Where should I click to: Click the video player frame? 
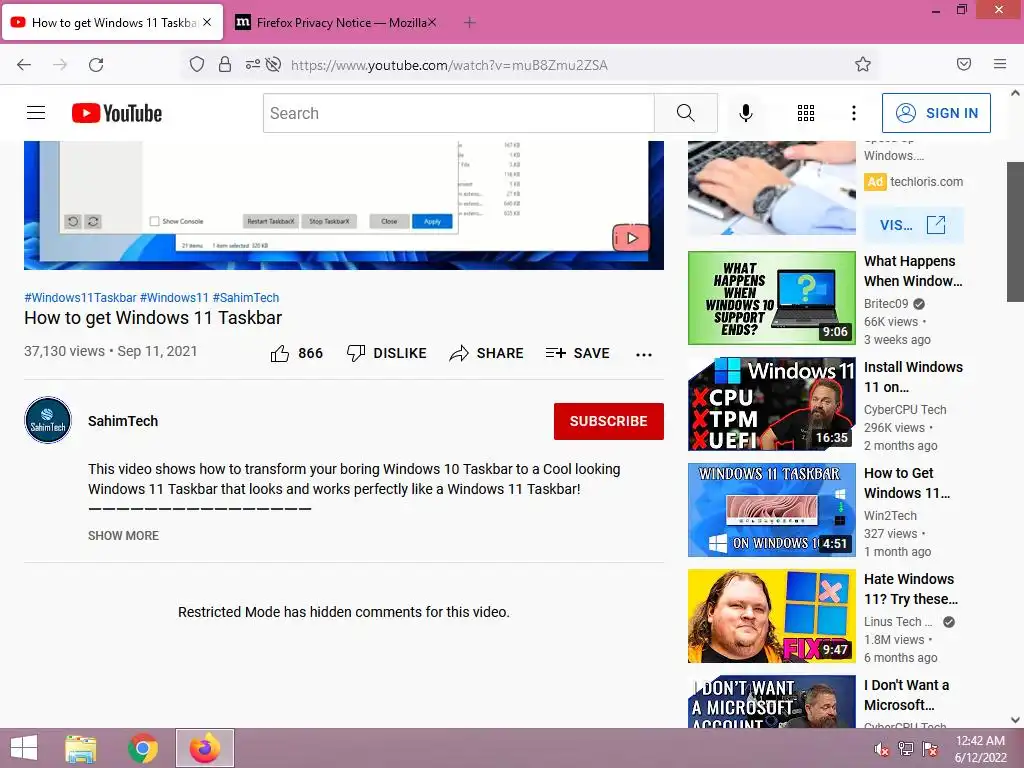click(x=344, y=205)
